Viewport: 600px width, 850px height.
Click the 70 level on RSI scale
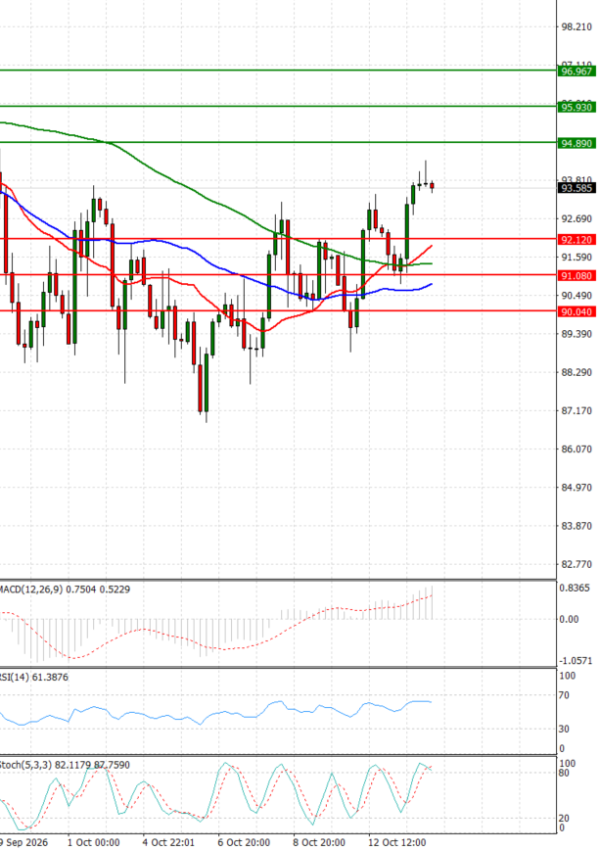[564, 695]
